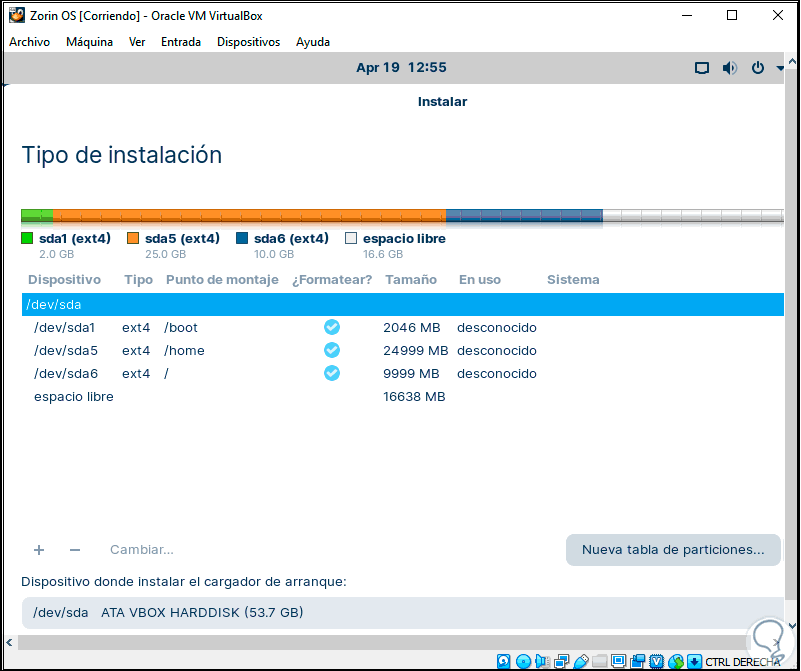The image size is (801, 671).
Task: Click the Nueva tabla de particiones button
Action: 673,549
